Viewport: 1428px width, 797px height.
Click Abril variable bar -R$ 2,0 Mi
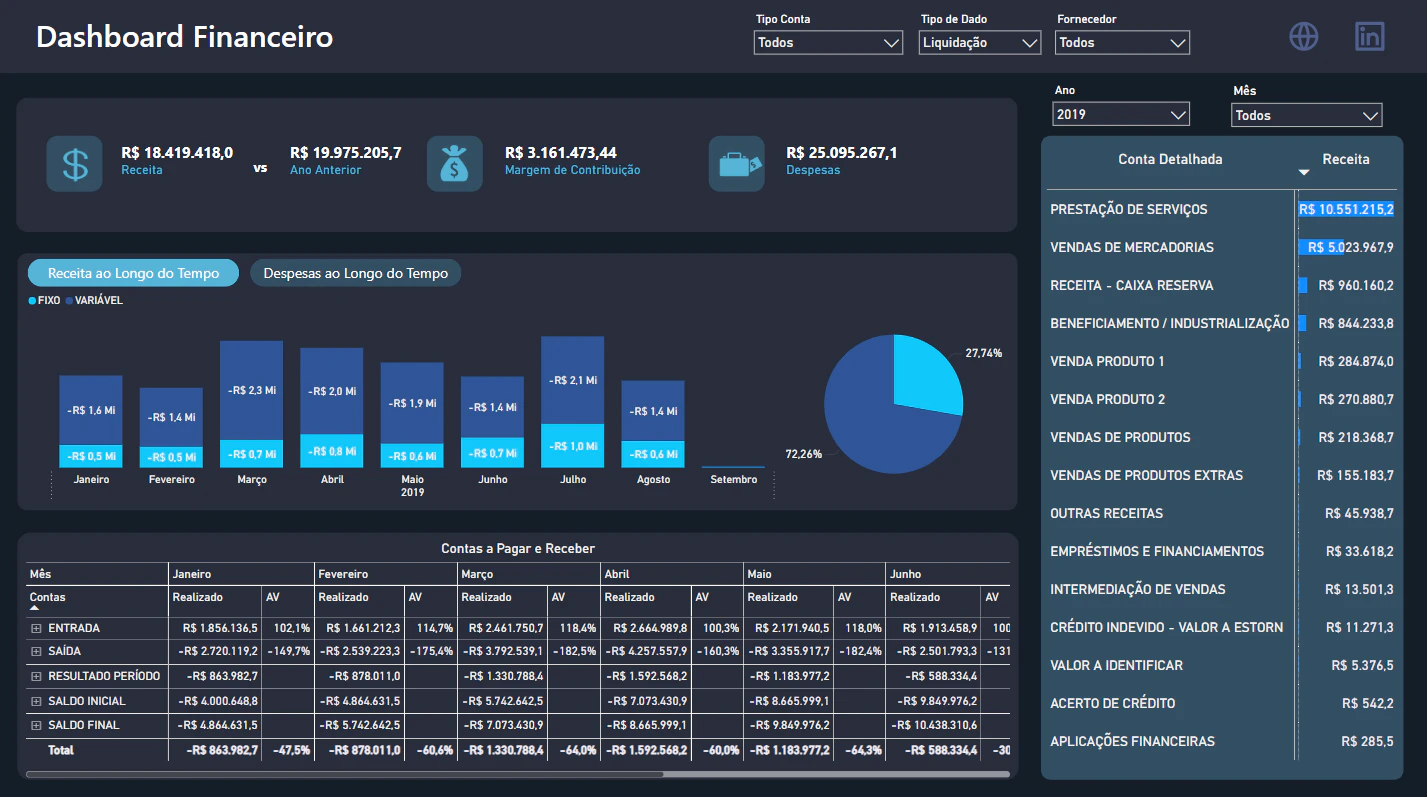tap(331, 391)
